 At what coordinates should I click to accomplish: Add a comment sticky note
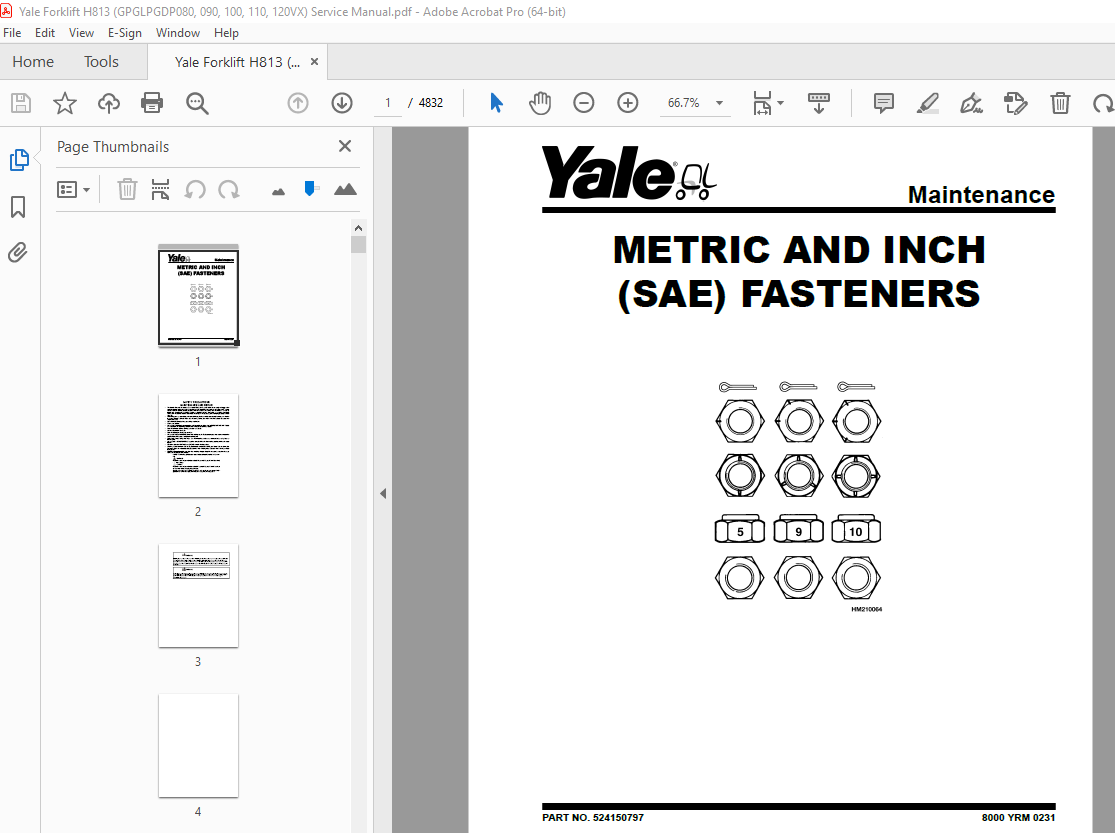(x=883, y=103)
